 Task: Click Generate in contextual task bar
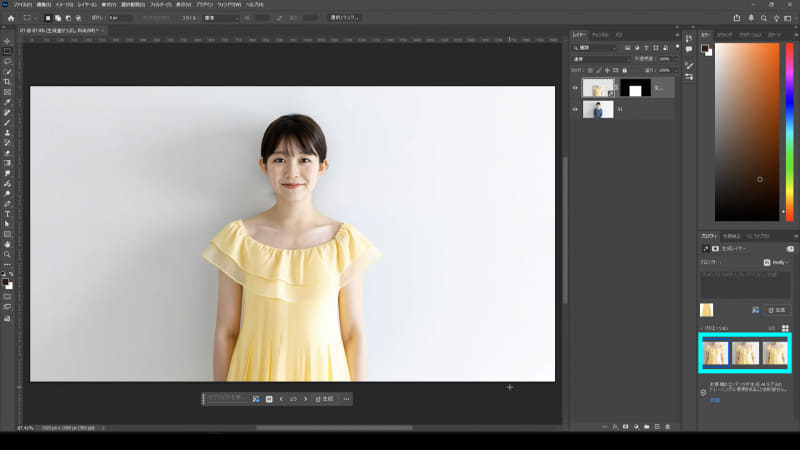click(324, 399)
